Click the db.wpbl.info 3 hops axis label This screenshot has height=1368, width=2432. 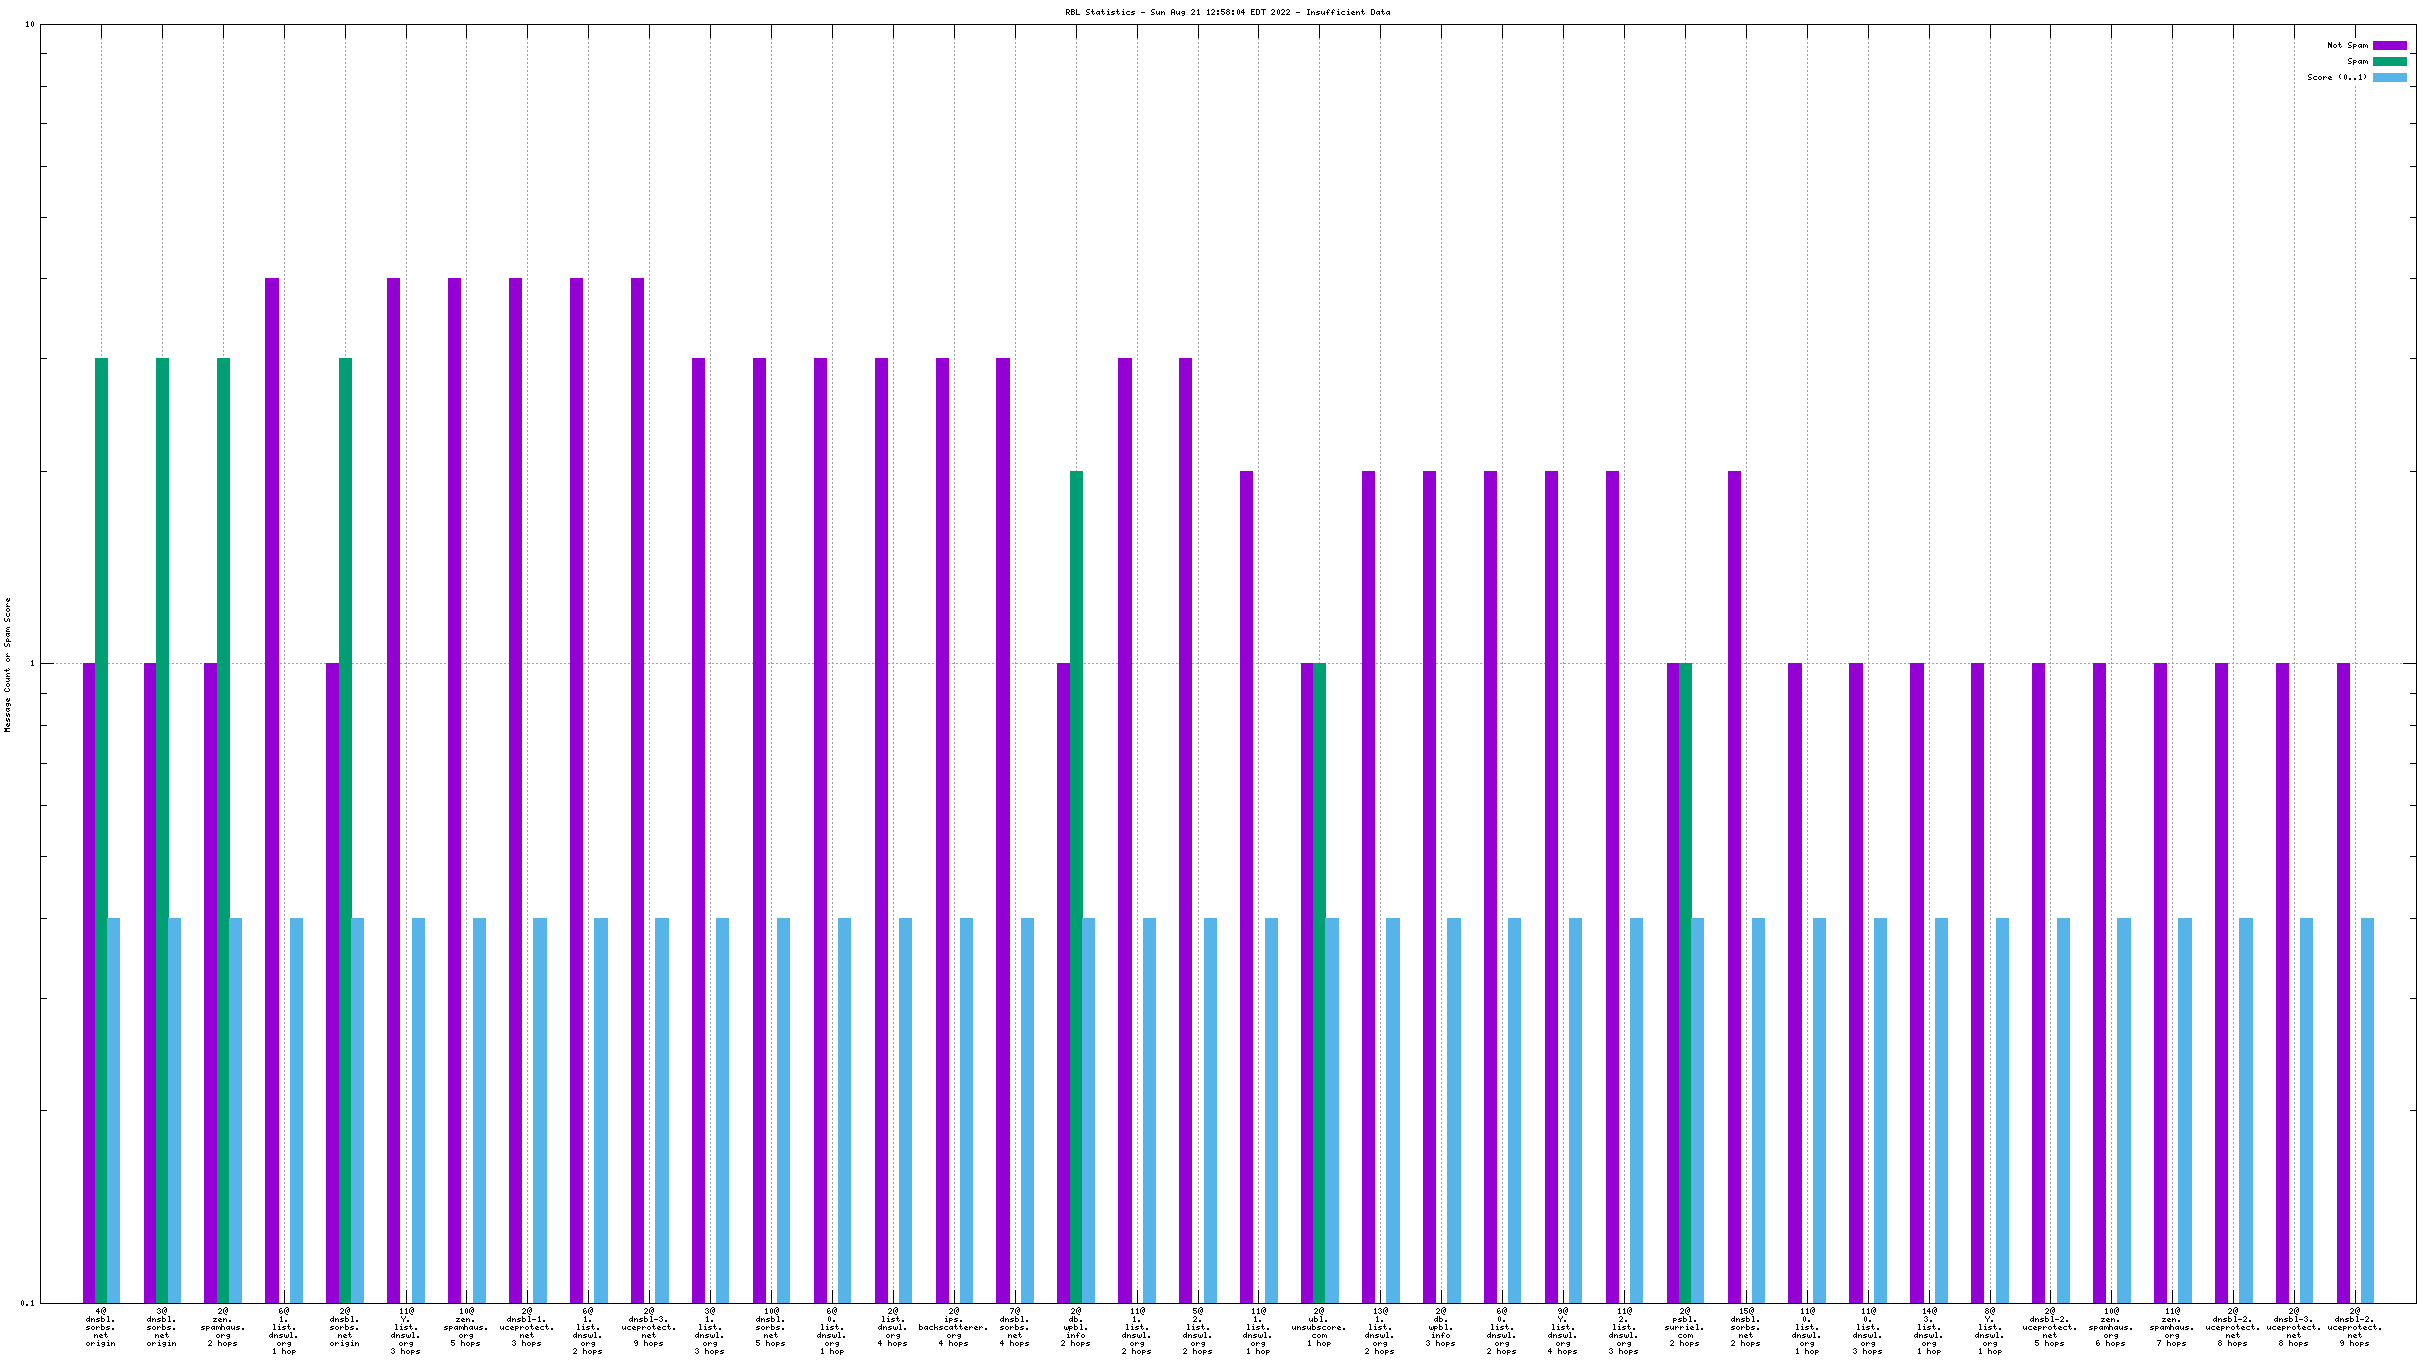pos(1441,1327)
